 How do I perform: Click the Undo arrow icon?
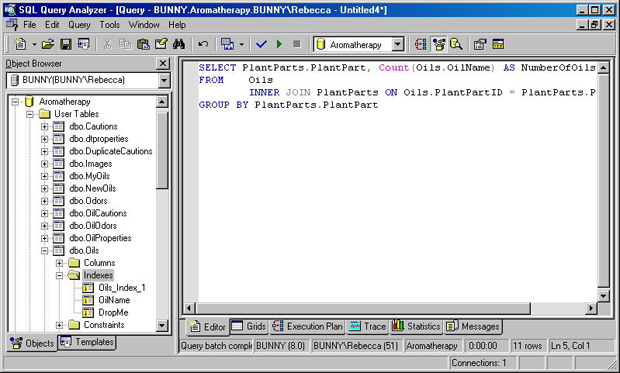tap(203, 44)
